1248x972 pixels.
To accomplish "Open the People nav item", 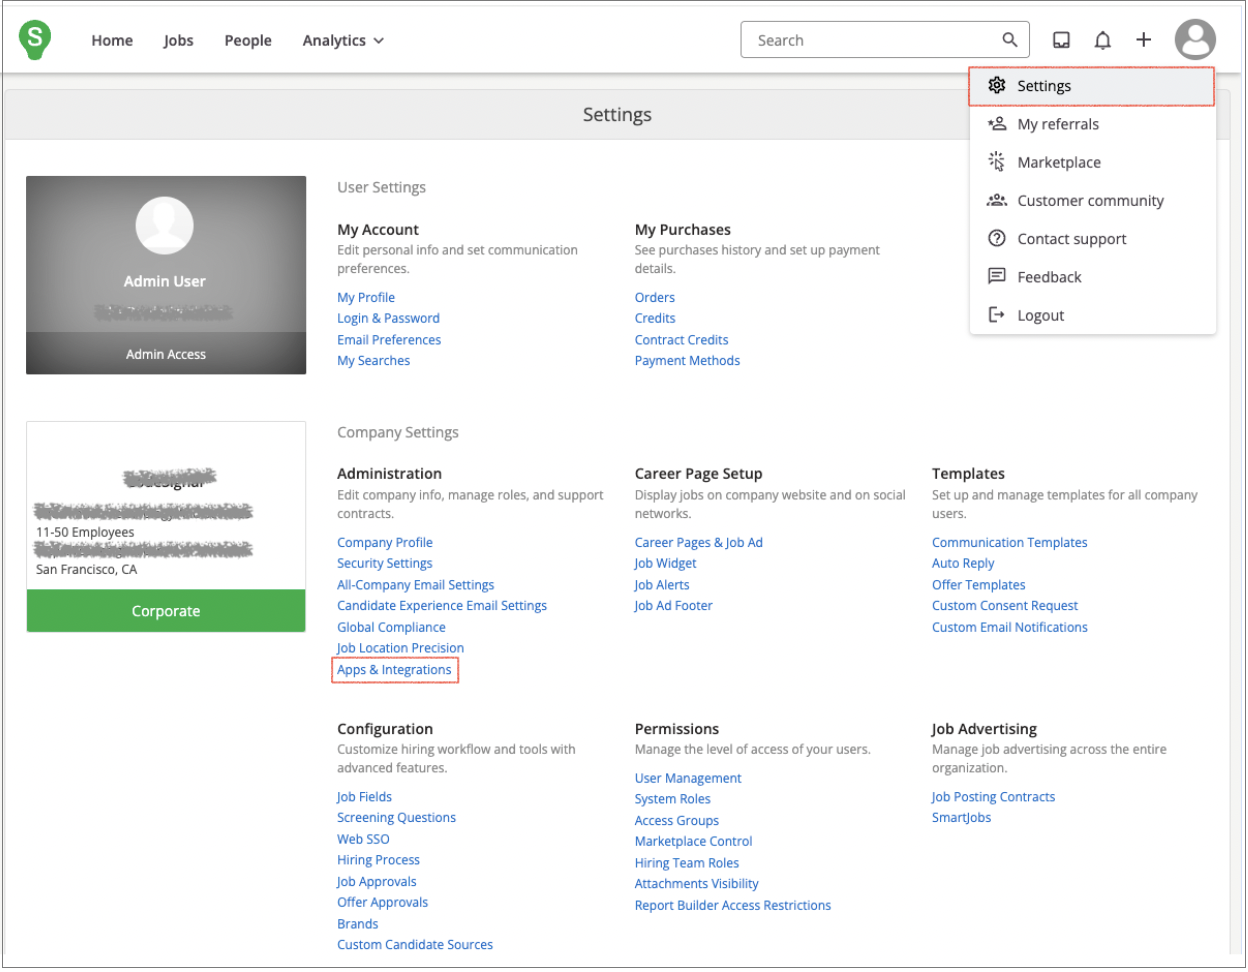I will tap(248, 40).
